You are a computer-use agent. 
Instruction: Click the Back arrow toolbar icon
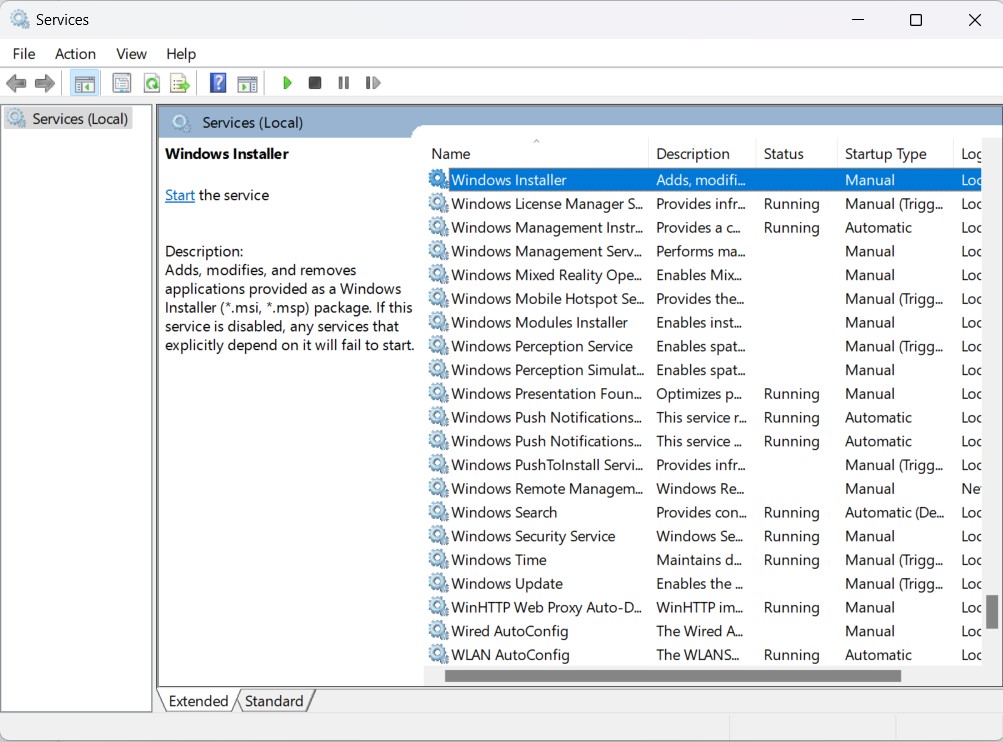point(16,83)
